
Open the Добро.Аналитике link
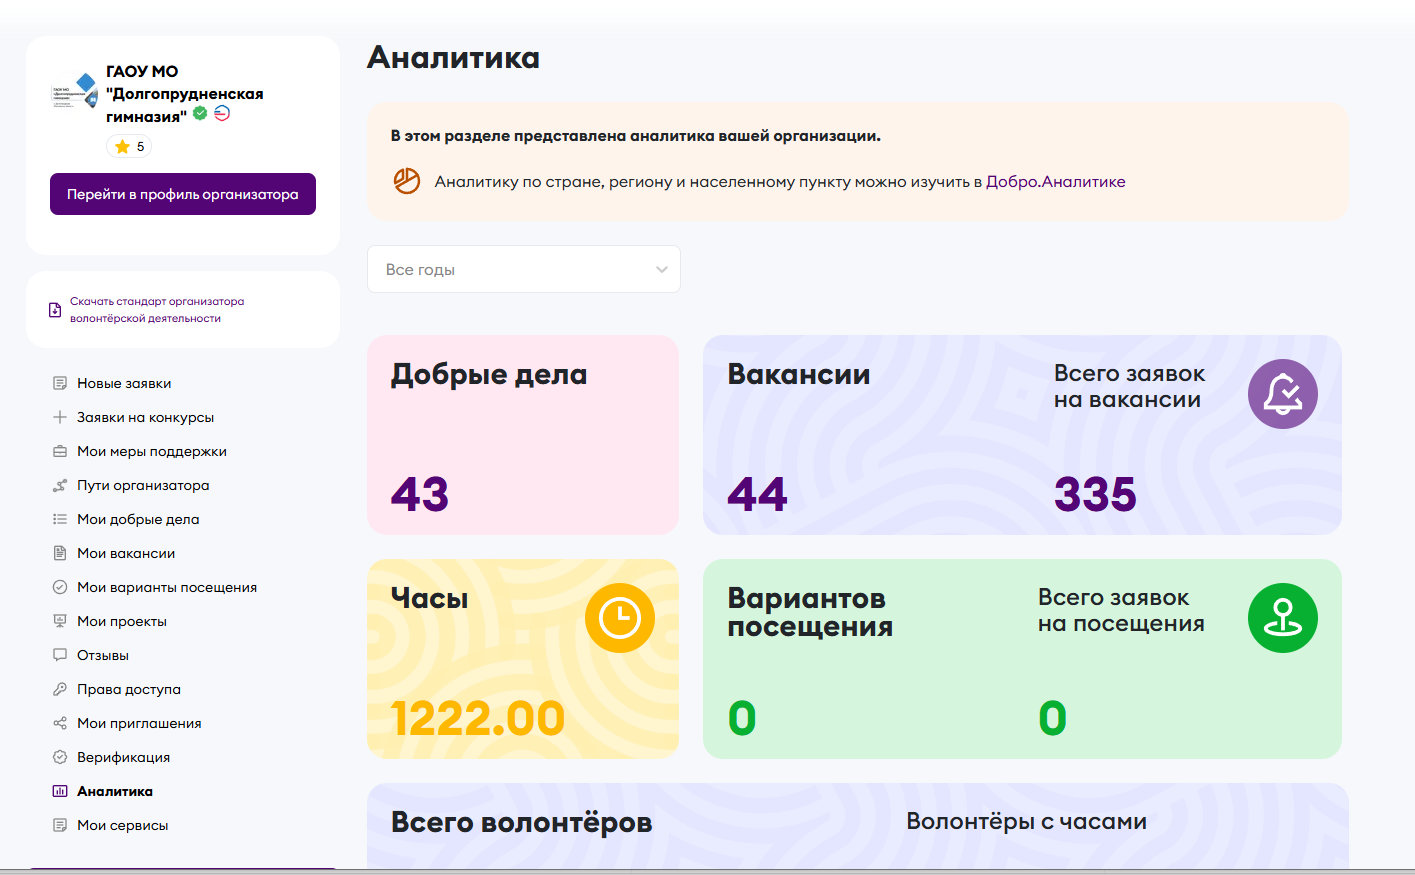click(x=1055, y=182)
